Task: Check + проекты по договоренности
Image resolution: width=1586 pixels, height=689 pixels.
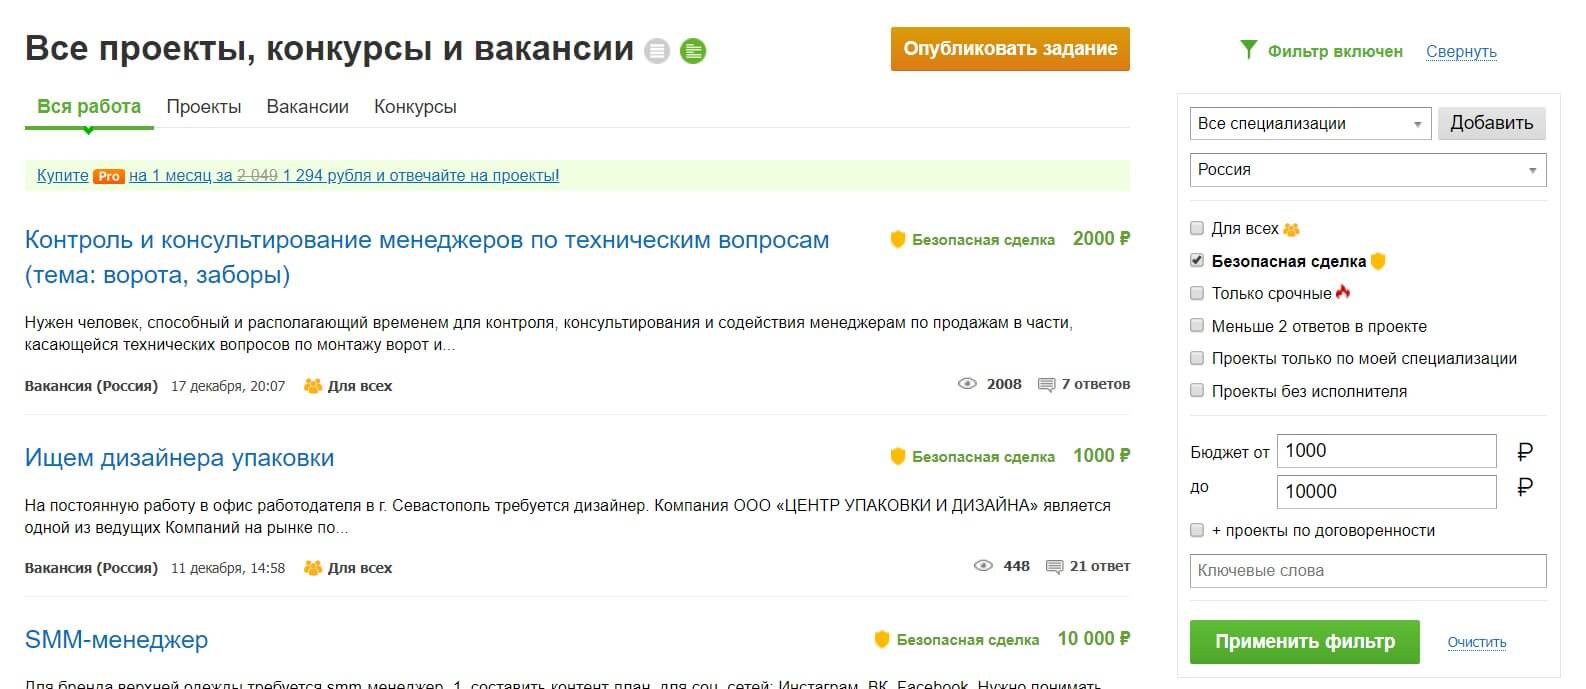Action: (x=1197, y=530)
